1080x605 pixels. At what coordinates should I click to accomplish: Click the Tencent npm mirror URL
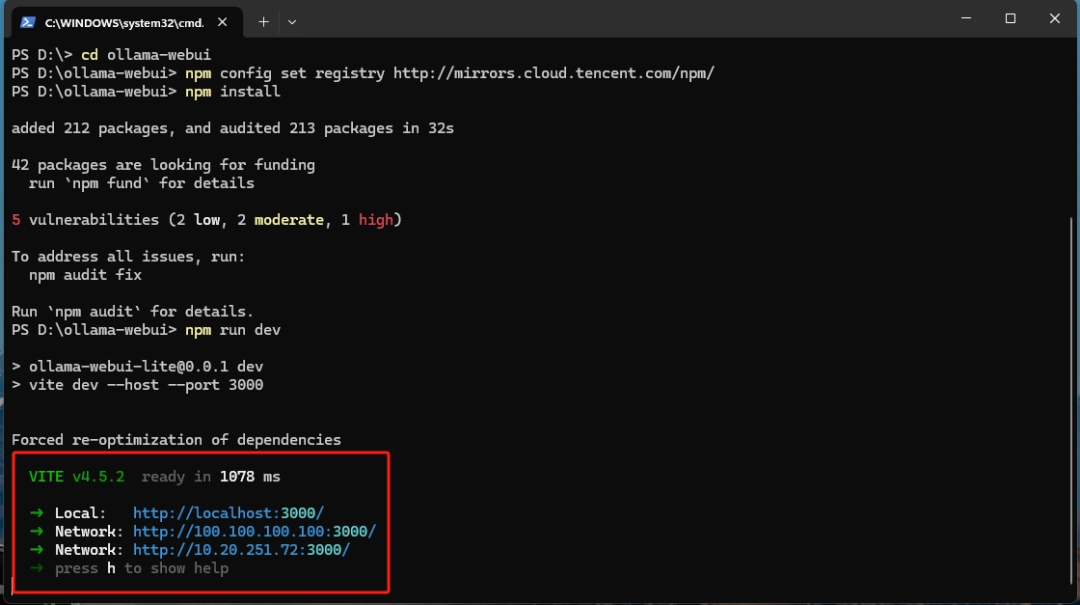click(x=554, y=73)
